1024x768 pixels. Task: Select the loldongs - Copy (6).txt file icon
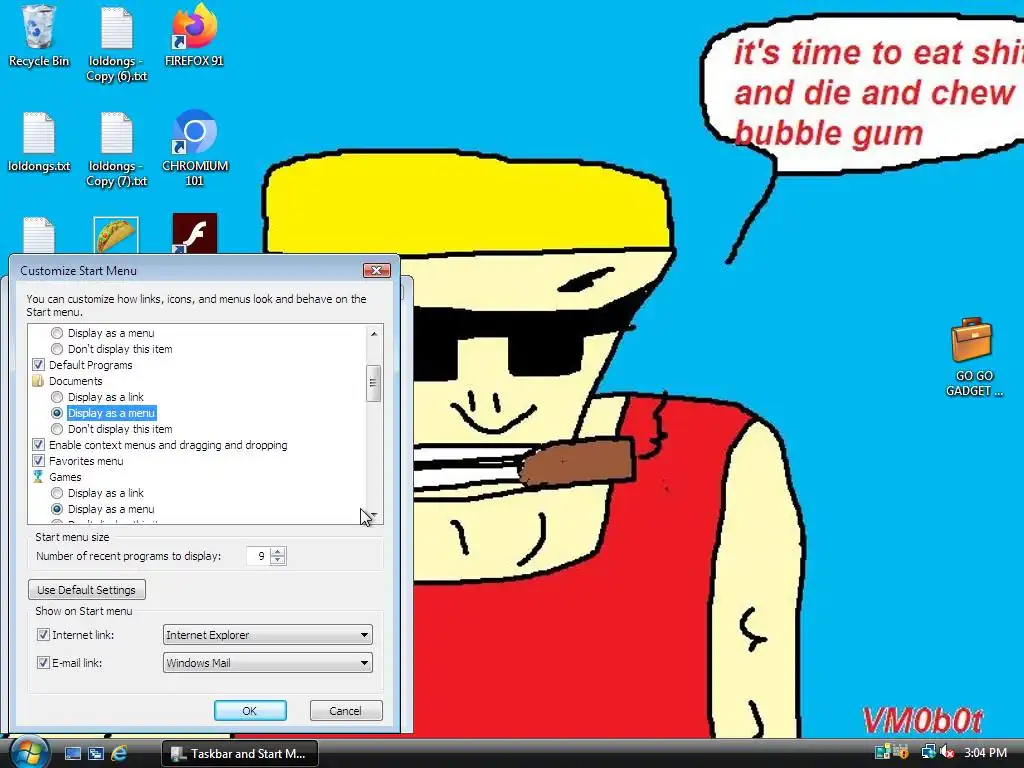click(117, 43)
